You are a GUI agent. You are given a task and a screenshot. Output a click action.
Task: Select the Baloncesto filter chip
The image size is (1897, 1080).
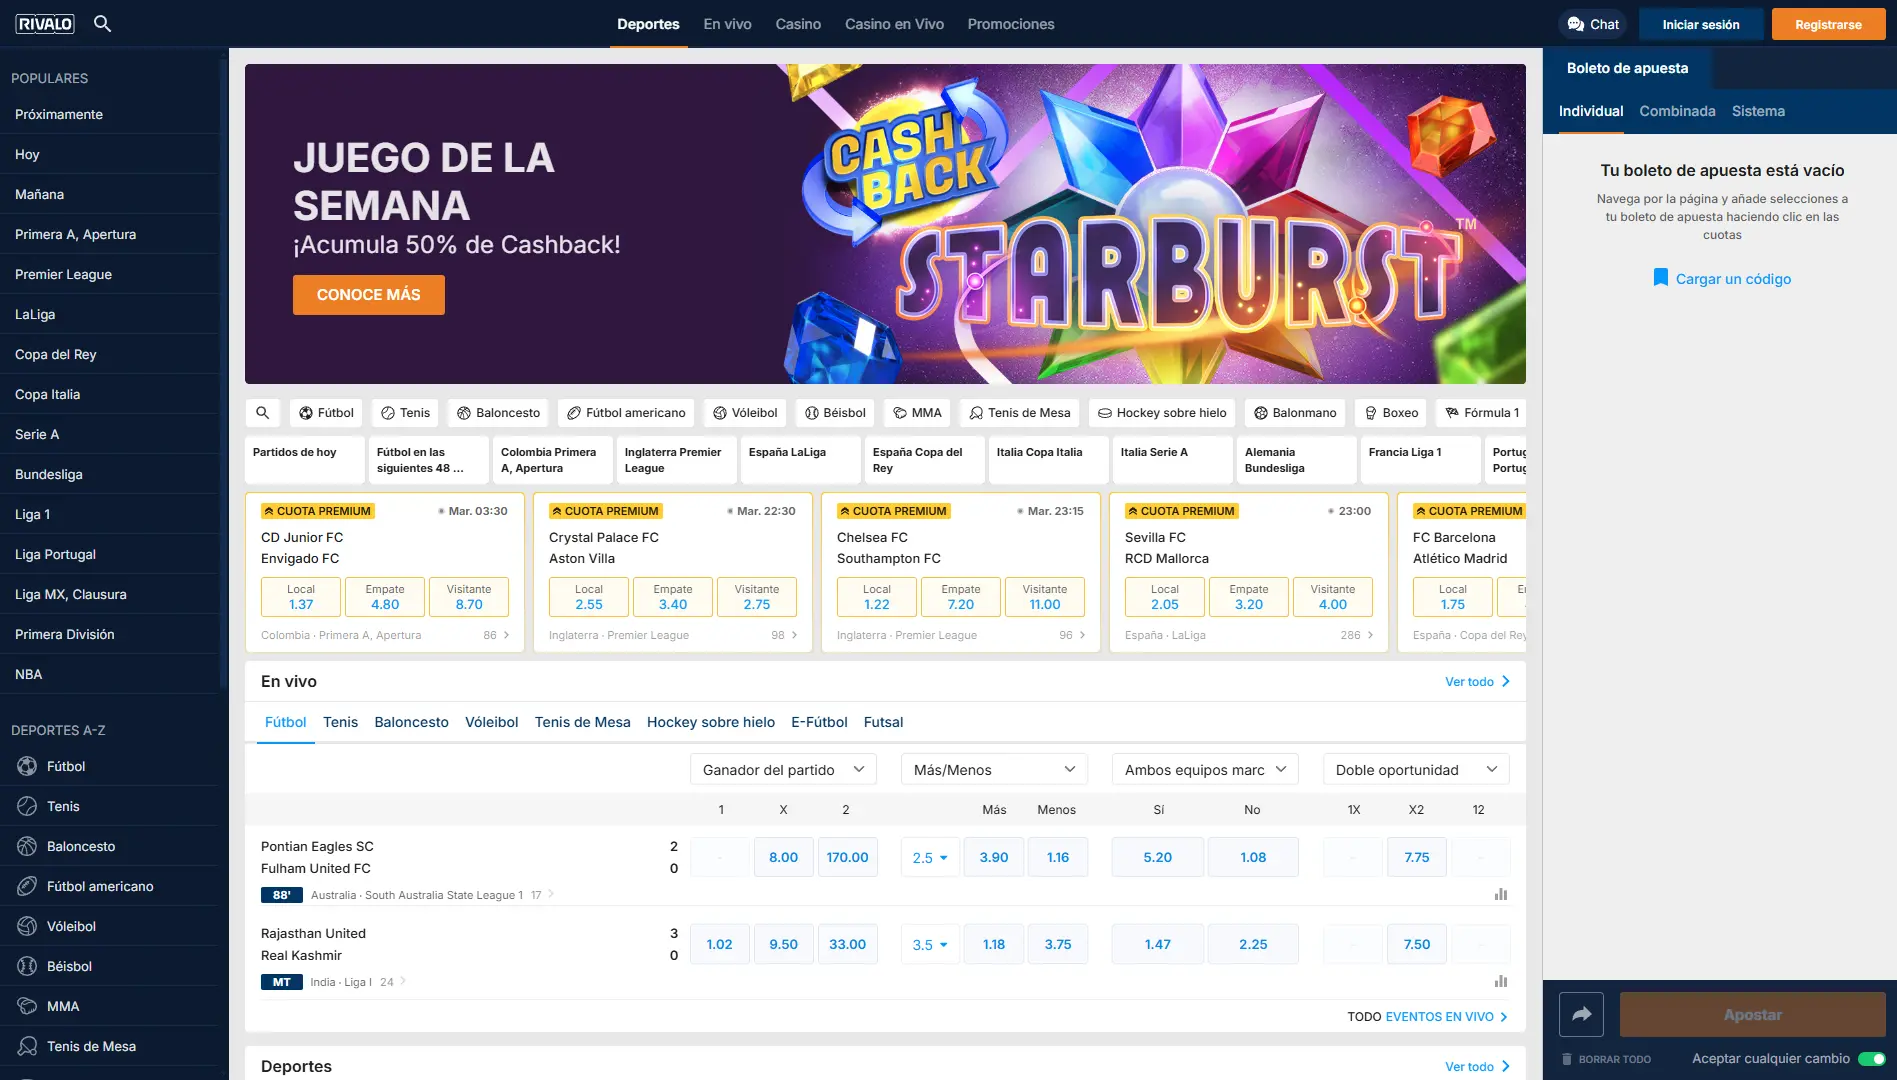(x=497, y=412)
